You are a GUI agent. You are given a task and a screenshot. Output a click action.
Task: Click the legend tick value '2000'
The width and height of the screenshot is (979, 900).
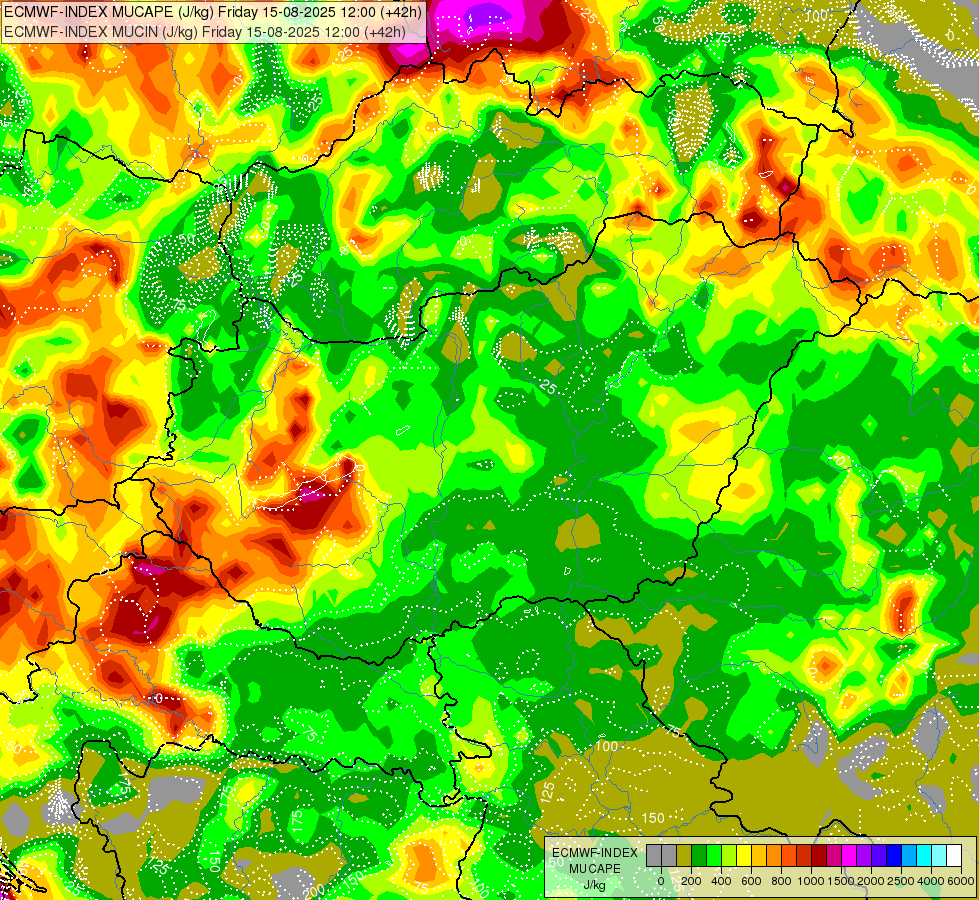pos(871,881)
